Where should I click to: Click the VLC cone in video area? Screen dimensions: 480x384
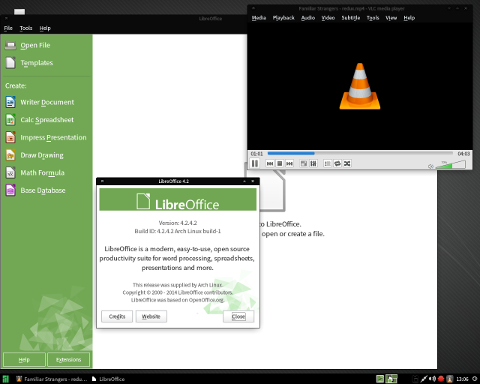pyautogui.click(x=360, y=86)
